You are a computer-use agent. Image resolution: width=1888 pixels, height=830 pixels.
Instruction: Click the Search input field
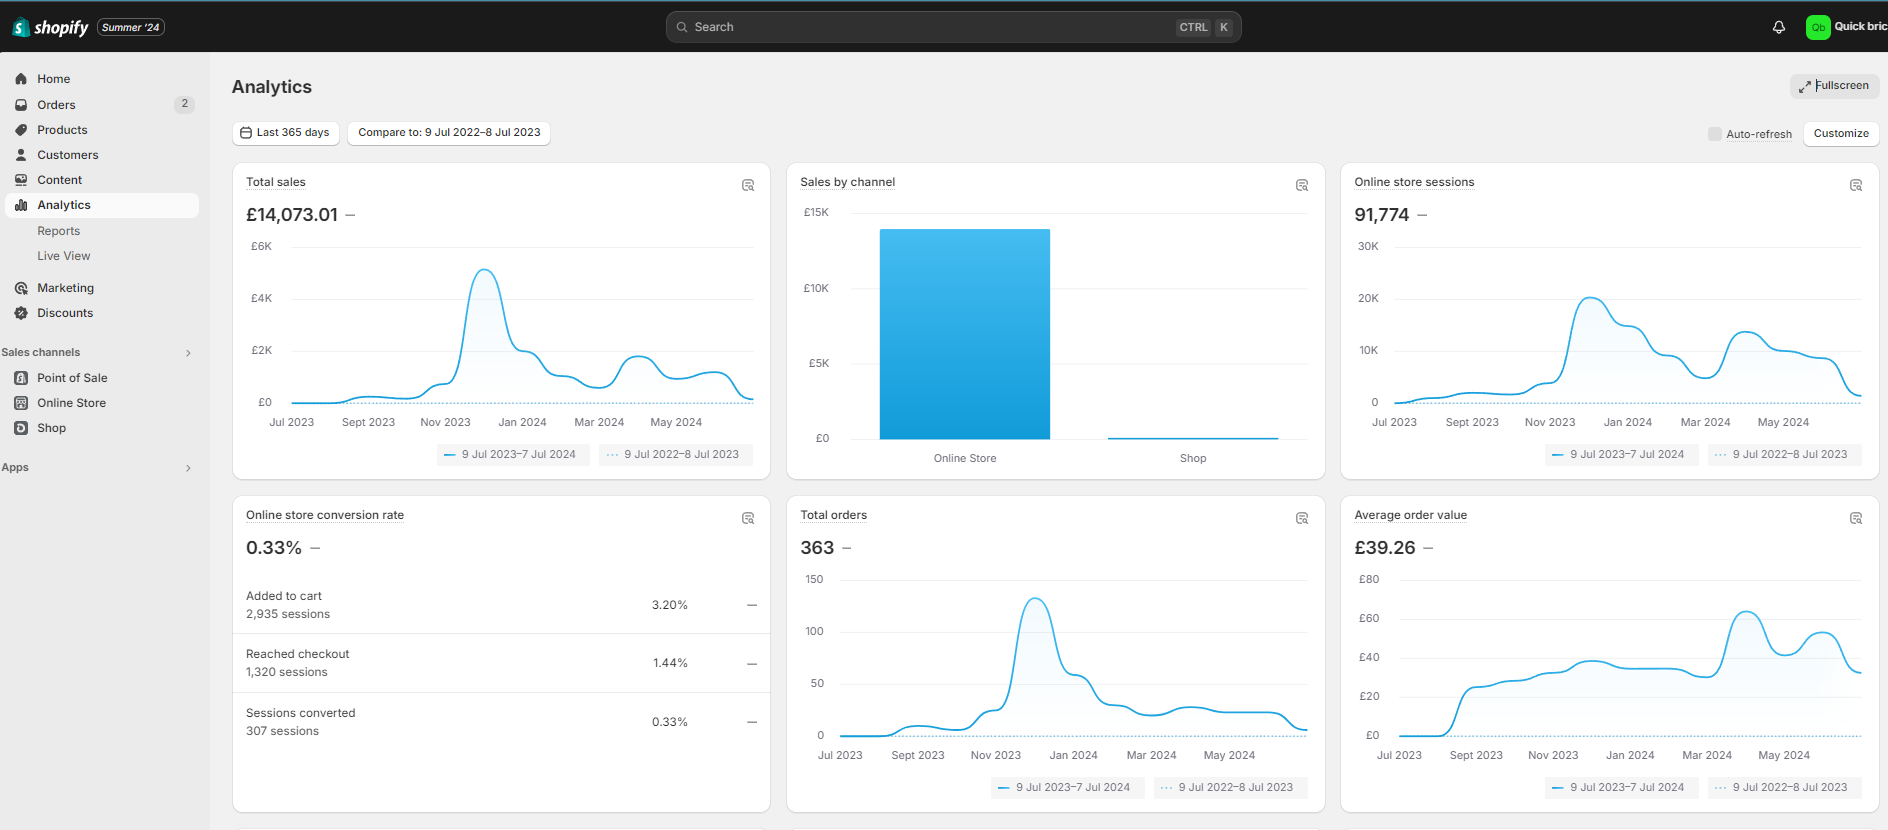(930, 27)
